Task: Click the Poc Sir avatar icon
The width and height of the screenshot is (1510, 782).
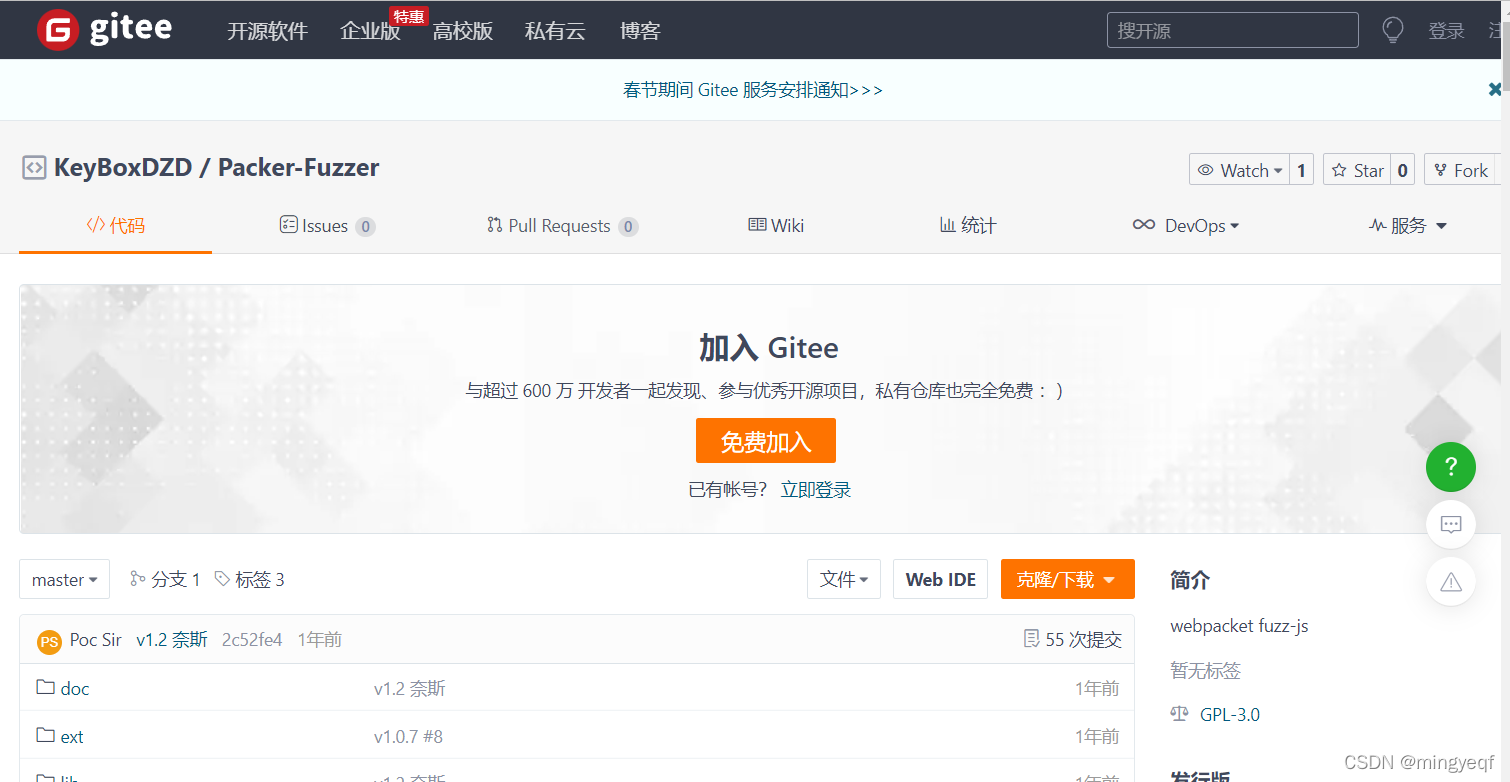Action: (x=49, y=641)
